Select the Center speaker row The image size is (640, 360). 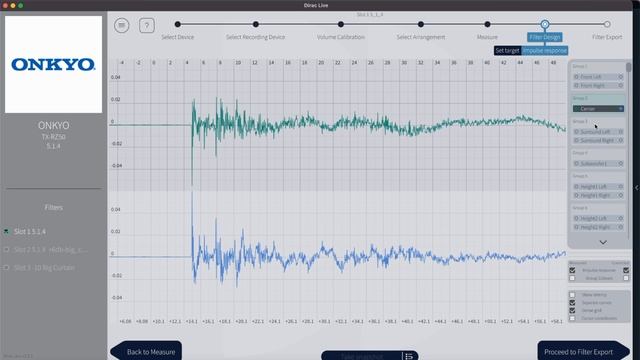tap(598, 109)
